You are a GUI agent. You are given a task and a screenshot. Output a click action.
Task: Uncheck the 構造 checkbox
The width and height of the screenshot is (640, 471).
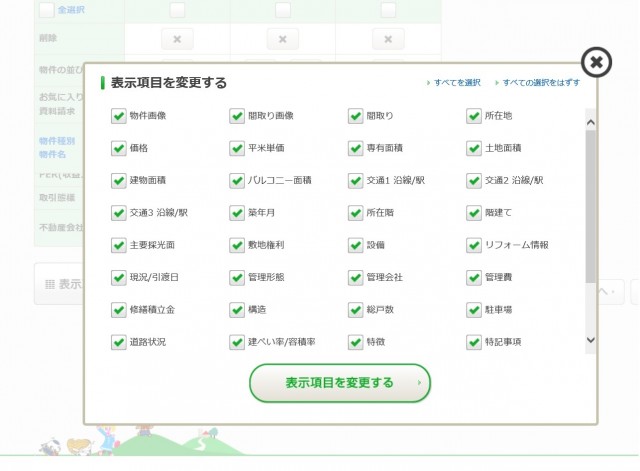click(237, 310)
